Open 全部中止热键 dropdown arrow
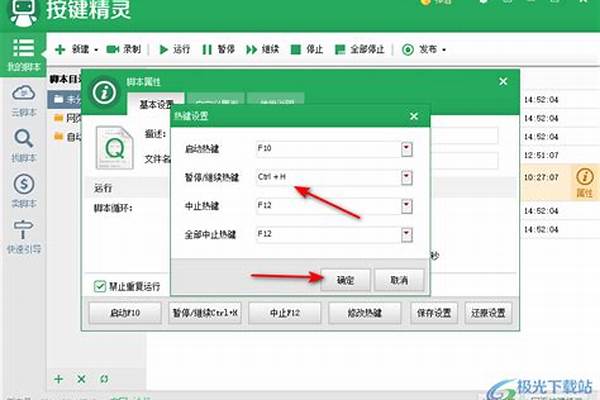This screenshot has width=600, height=400. point(406,235)
